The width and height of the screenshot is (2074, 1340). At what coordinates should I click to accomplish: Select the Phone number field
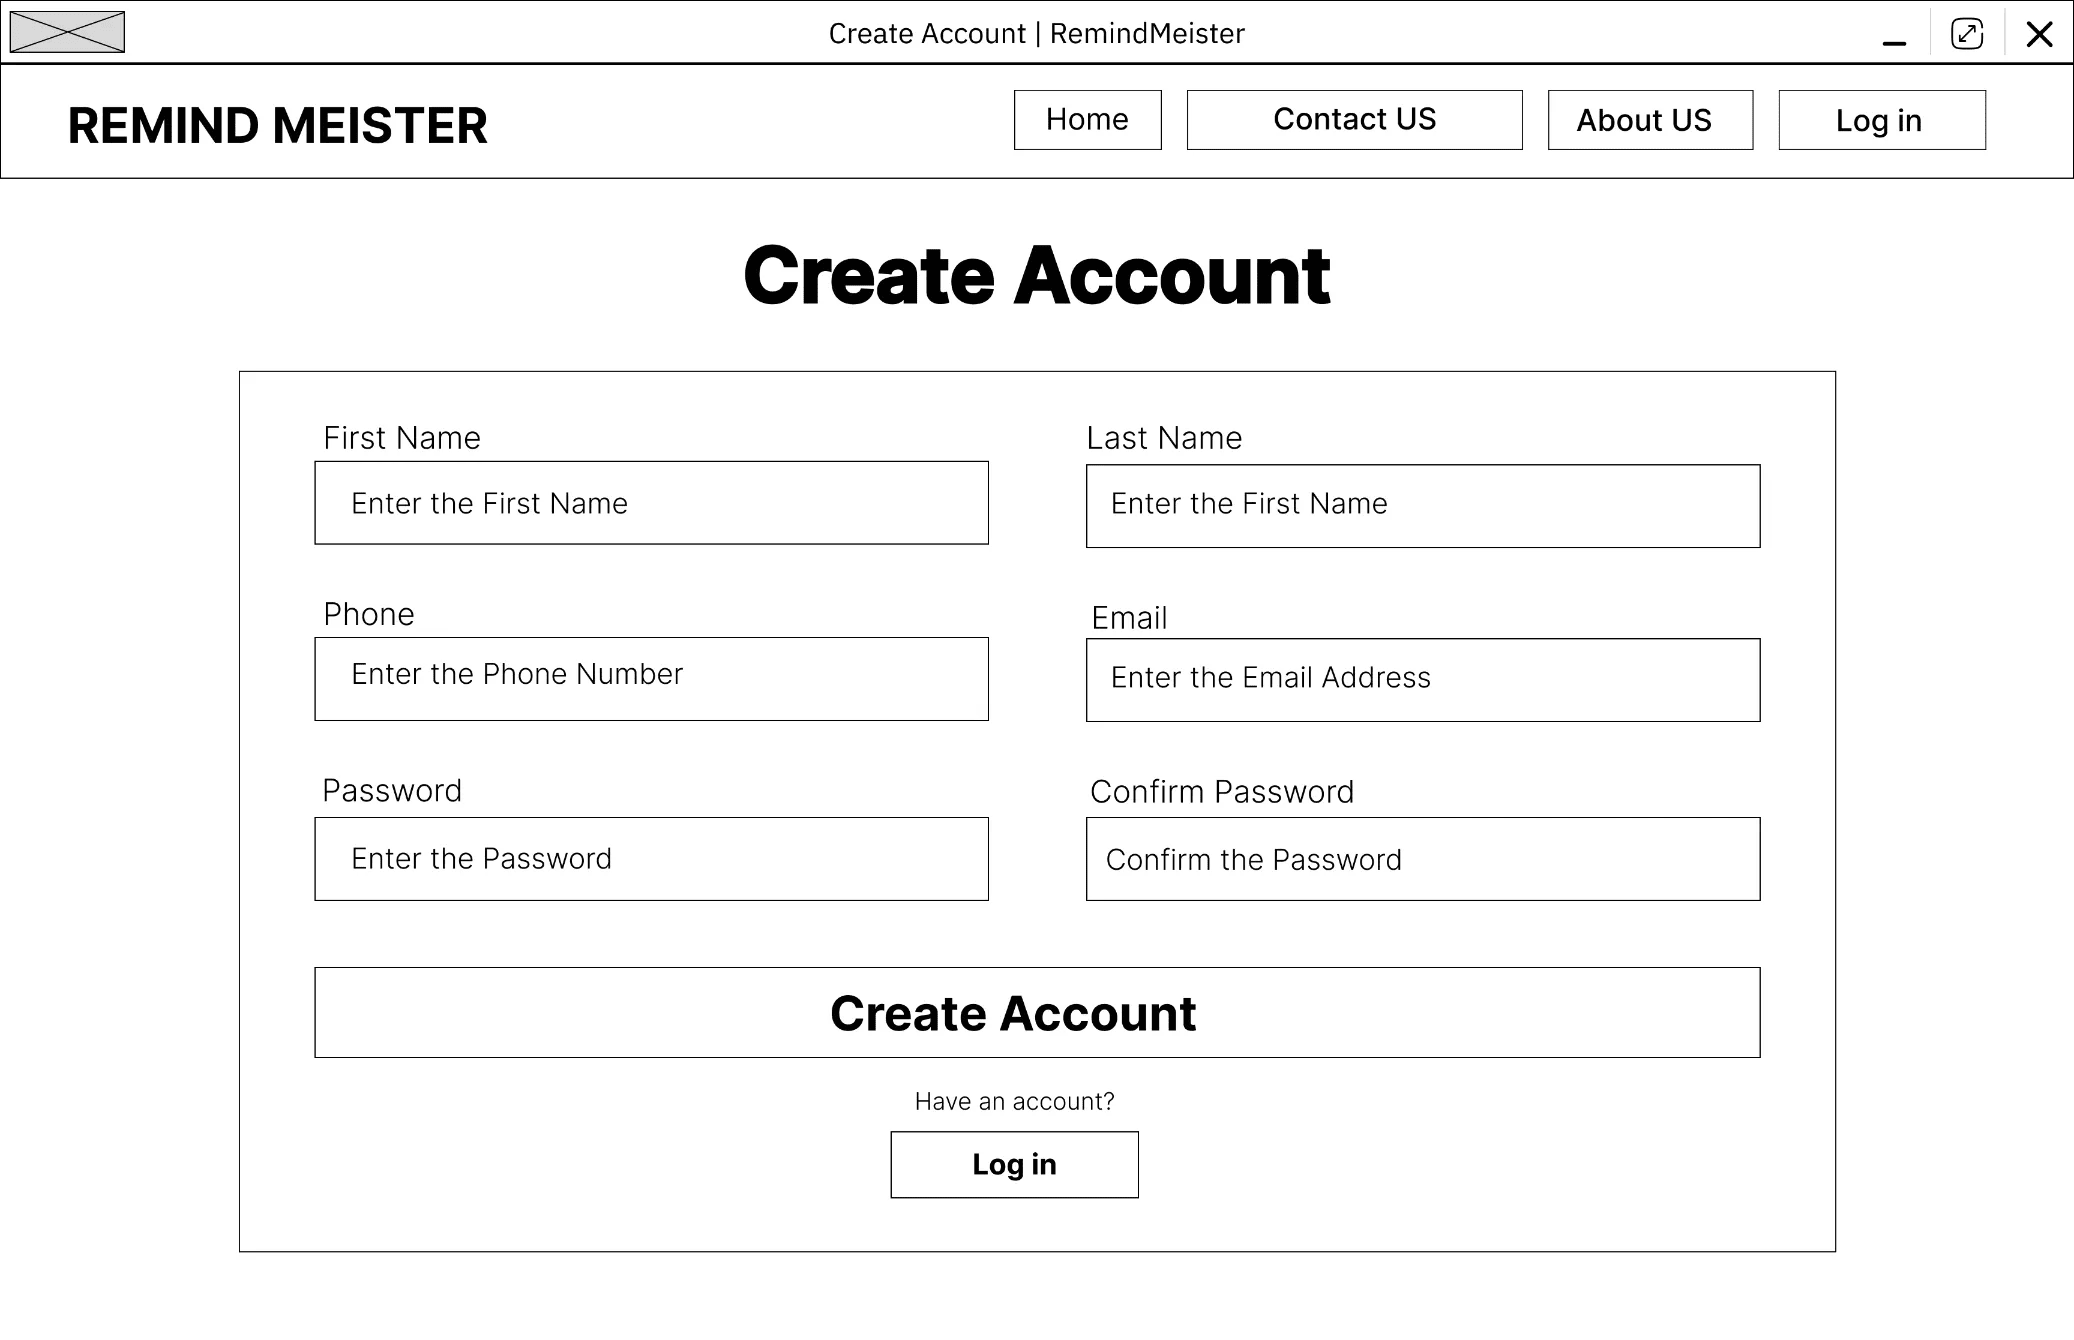tap(652, 679)
